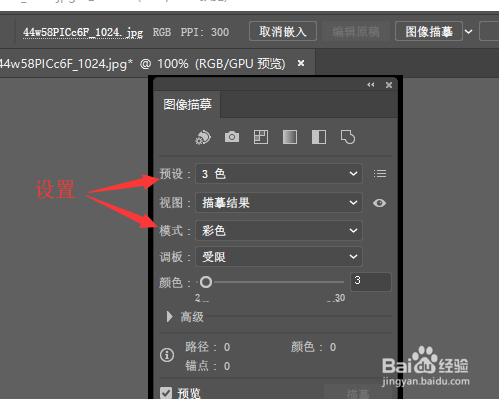Collapse the panel with double-arrow icon
The image size is (499, 399).
pos(371,85)
